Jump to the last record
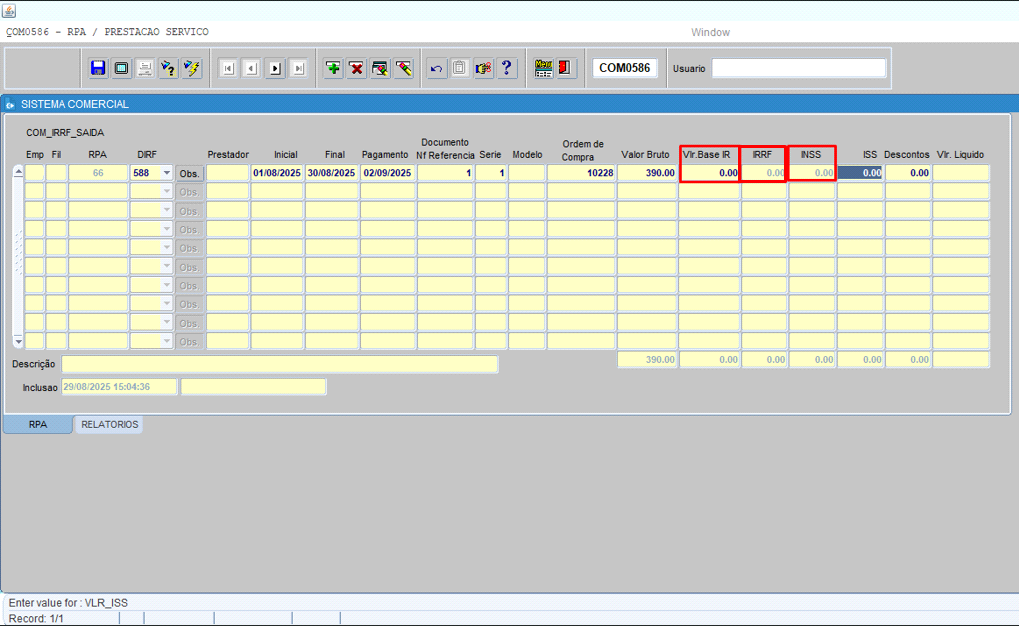The height and width of the screenshot is (626, 1019). 298,68
